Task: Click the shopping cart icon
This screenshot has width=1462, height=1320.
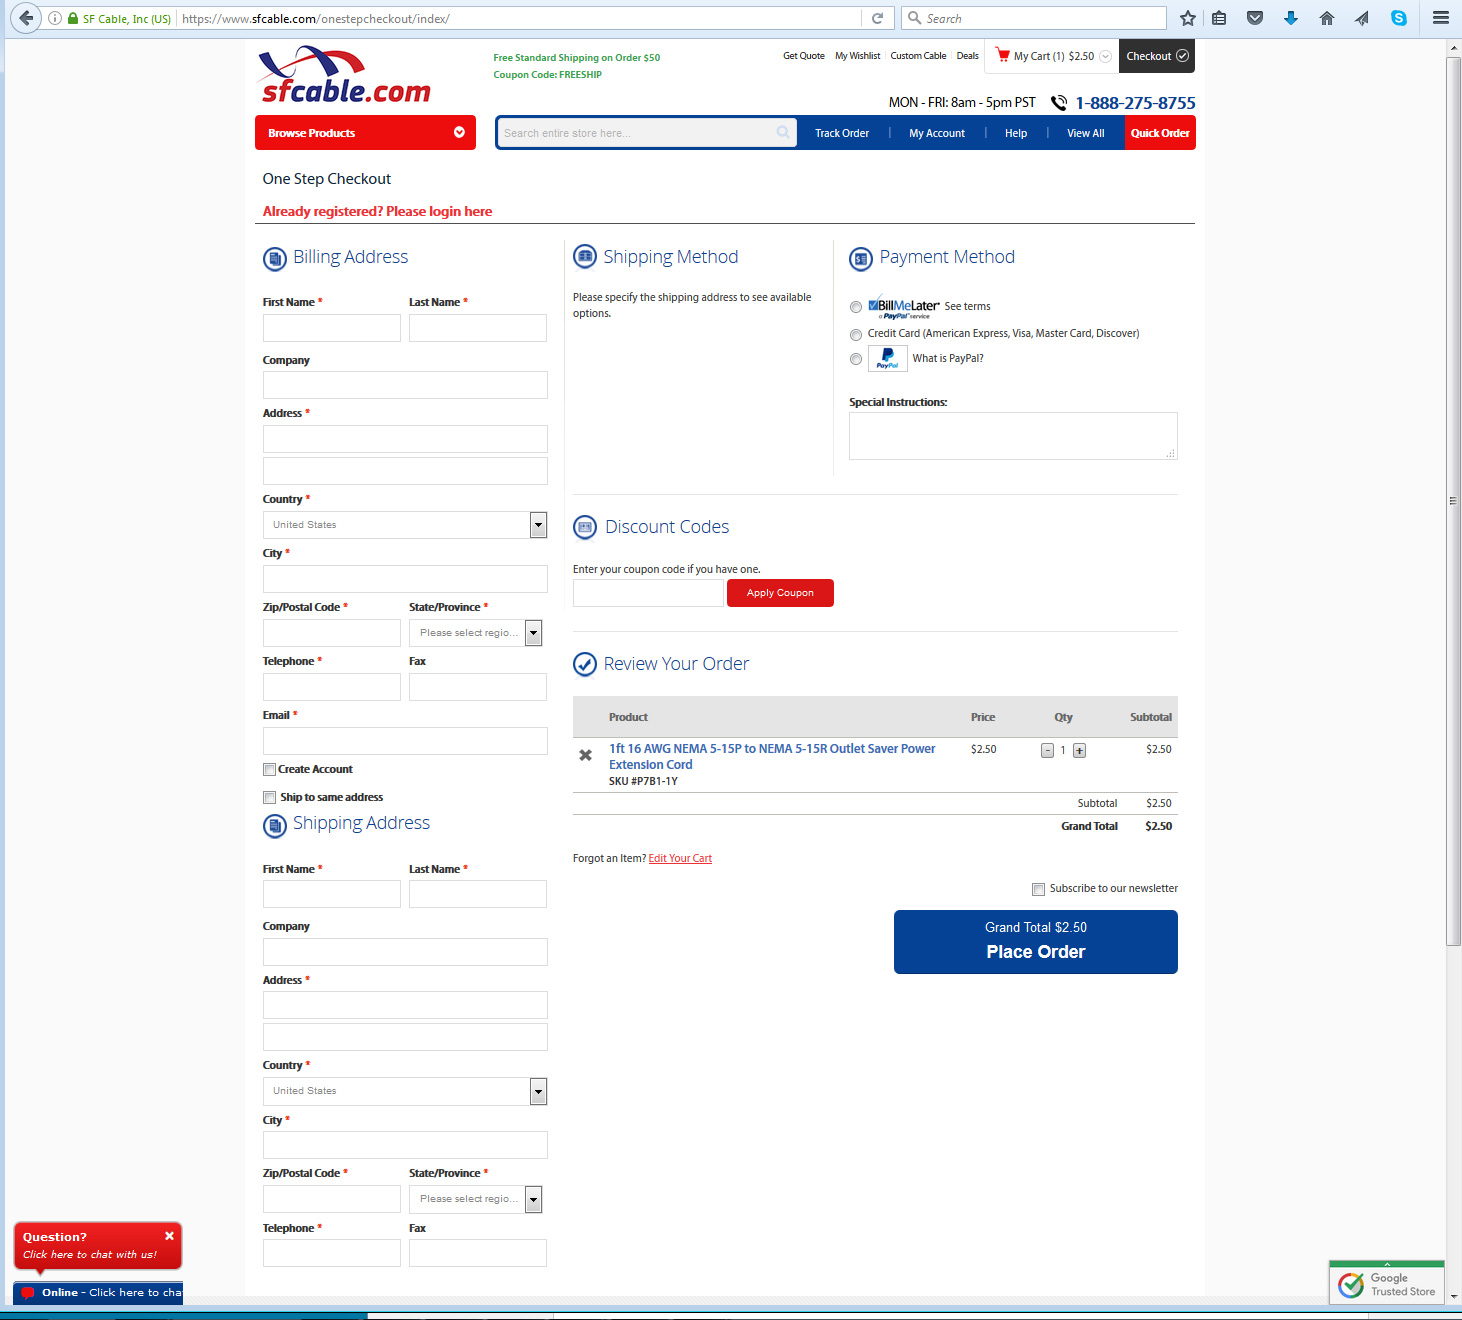Action: coord(1002,55)
